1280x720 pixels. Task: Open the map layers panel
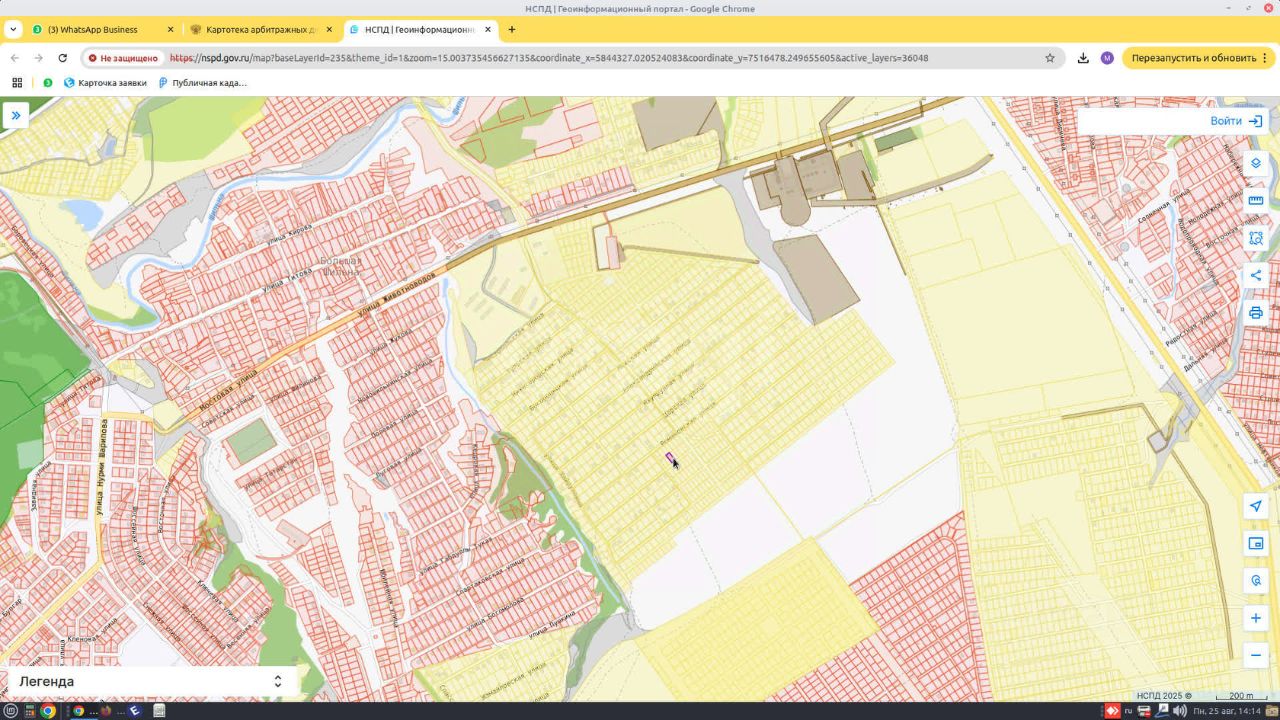click(x=1256, y=163)
